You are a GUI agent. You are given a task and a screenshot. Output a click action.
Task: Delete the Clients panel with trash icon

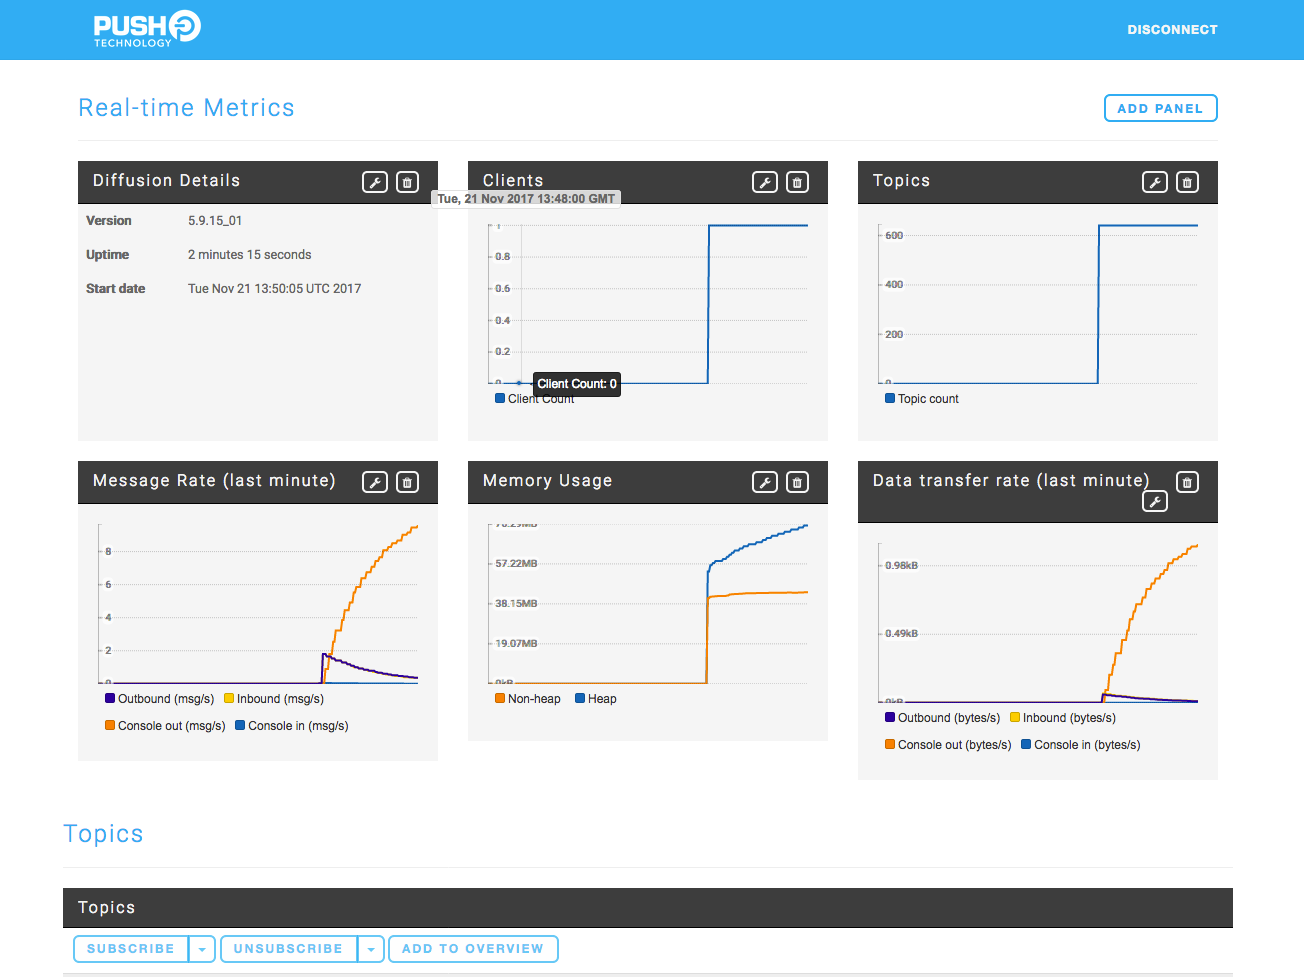797,182
